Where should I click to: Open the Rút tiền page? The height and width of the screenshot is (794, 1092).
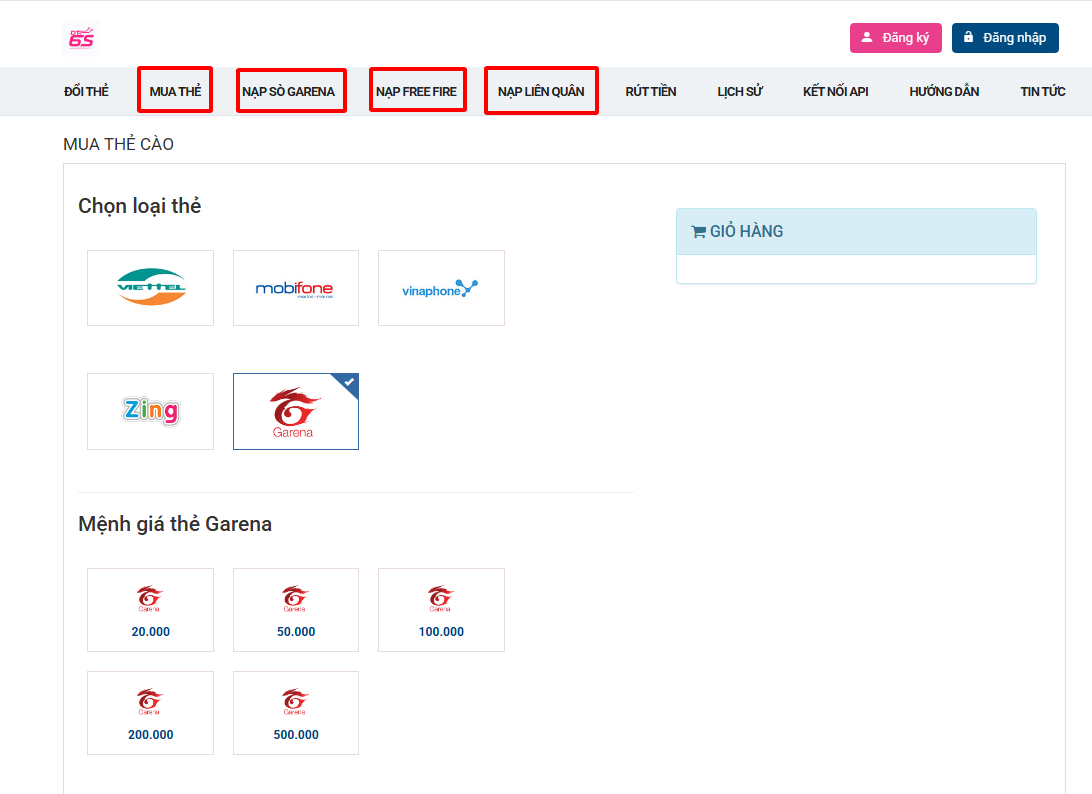click(651, 91)
